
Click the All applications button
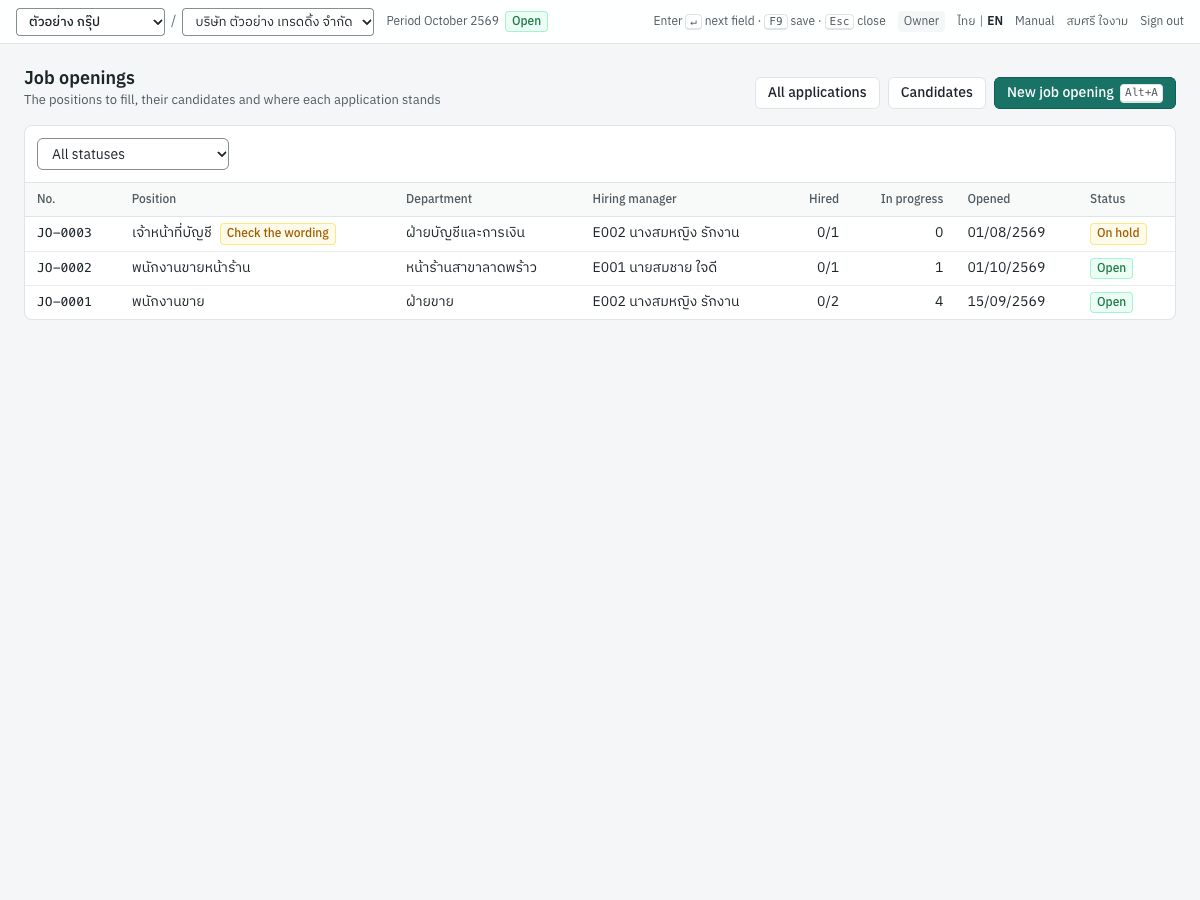(817, 93)
